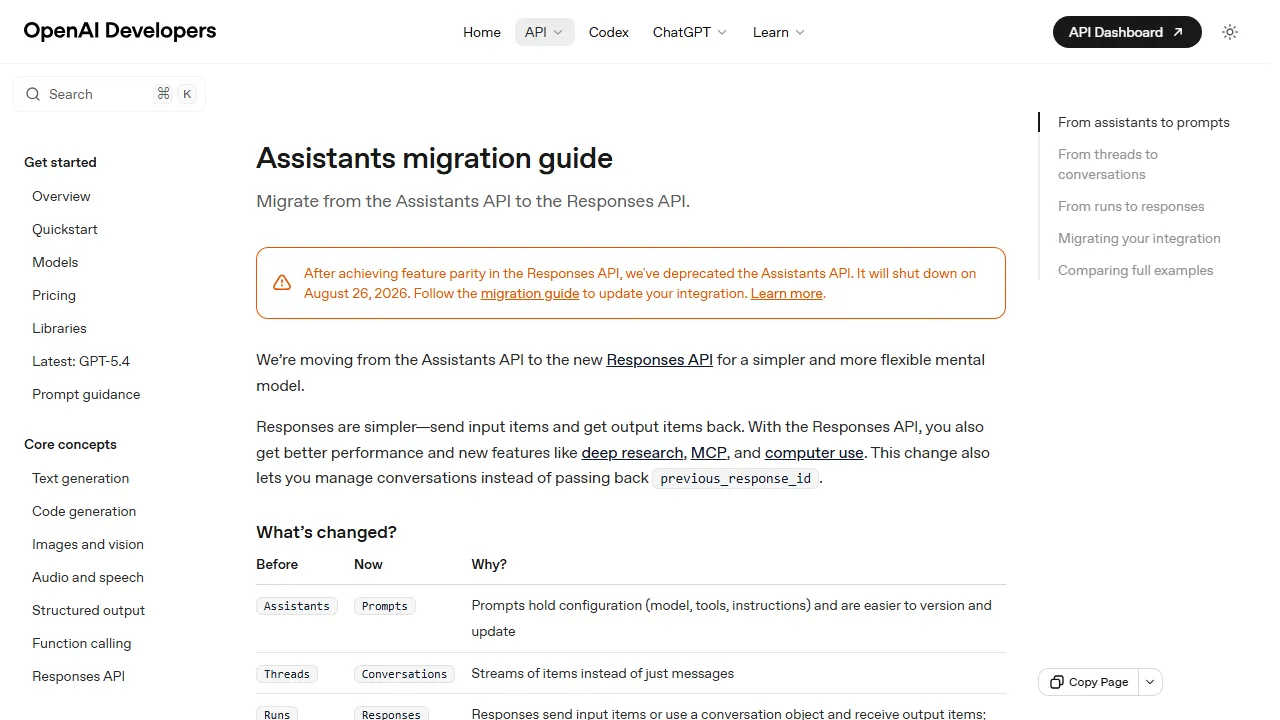
Task: Open the Responses API link
Action: [659, 359]
